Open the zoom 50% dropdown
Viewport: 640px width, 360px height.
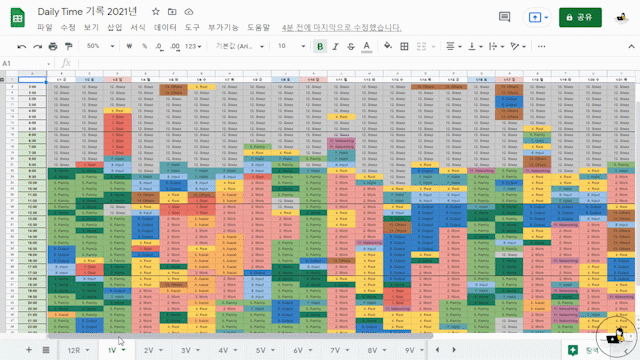point(100,46)
